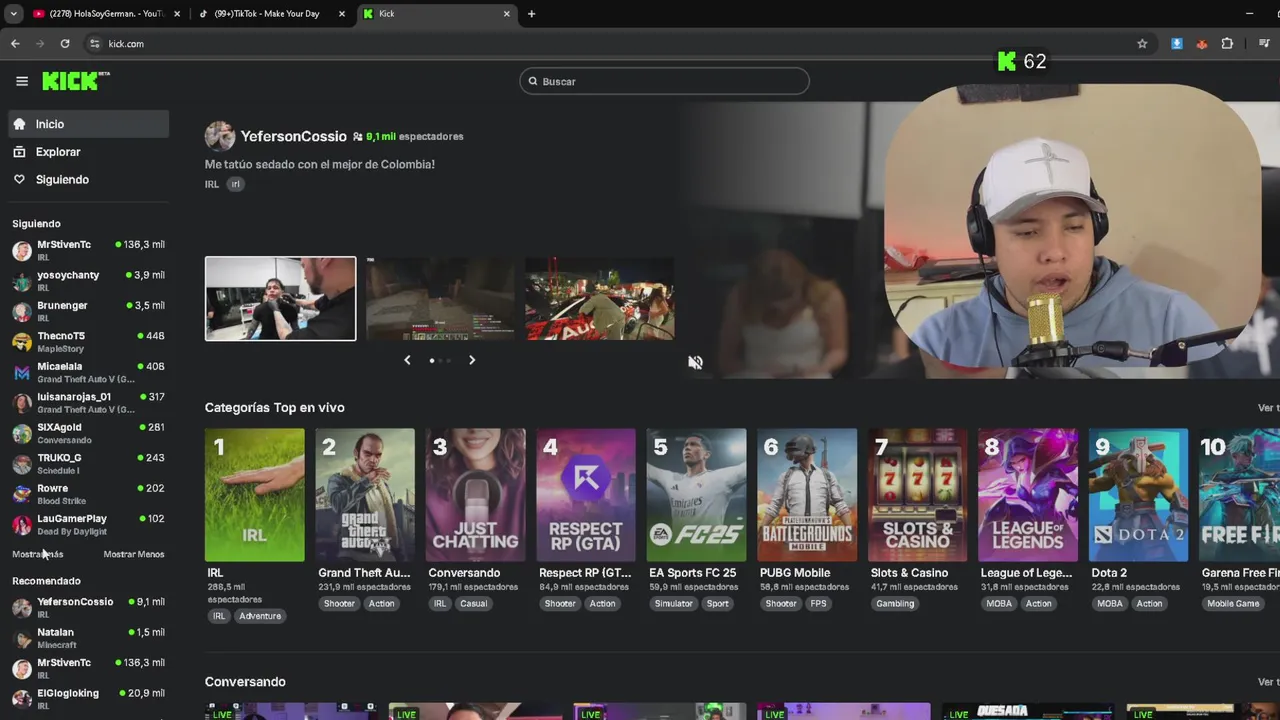This screenshot has width=1280, height=720.
Task: Open a new browser tab
Action: [531, 14]
